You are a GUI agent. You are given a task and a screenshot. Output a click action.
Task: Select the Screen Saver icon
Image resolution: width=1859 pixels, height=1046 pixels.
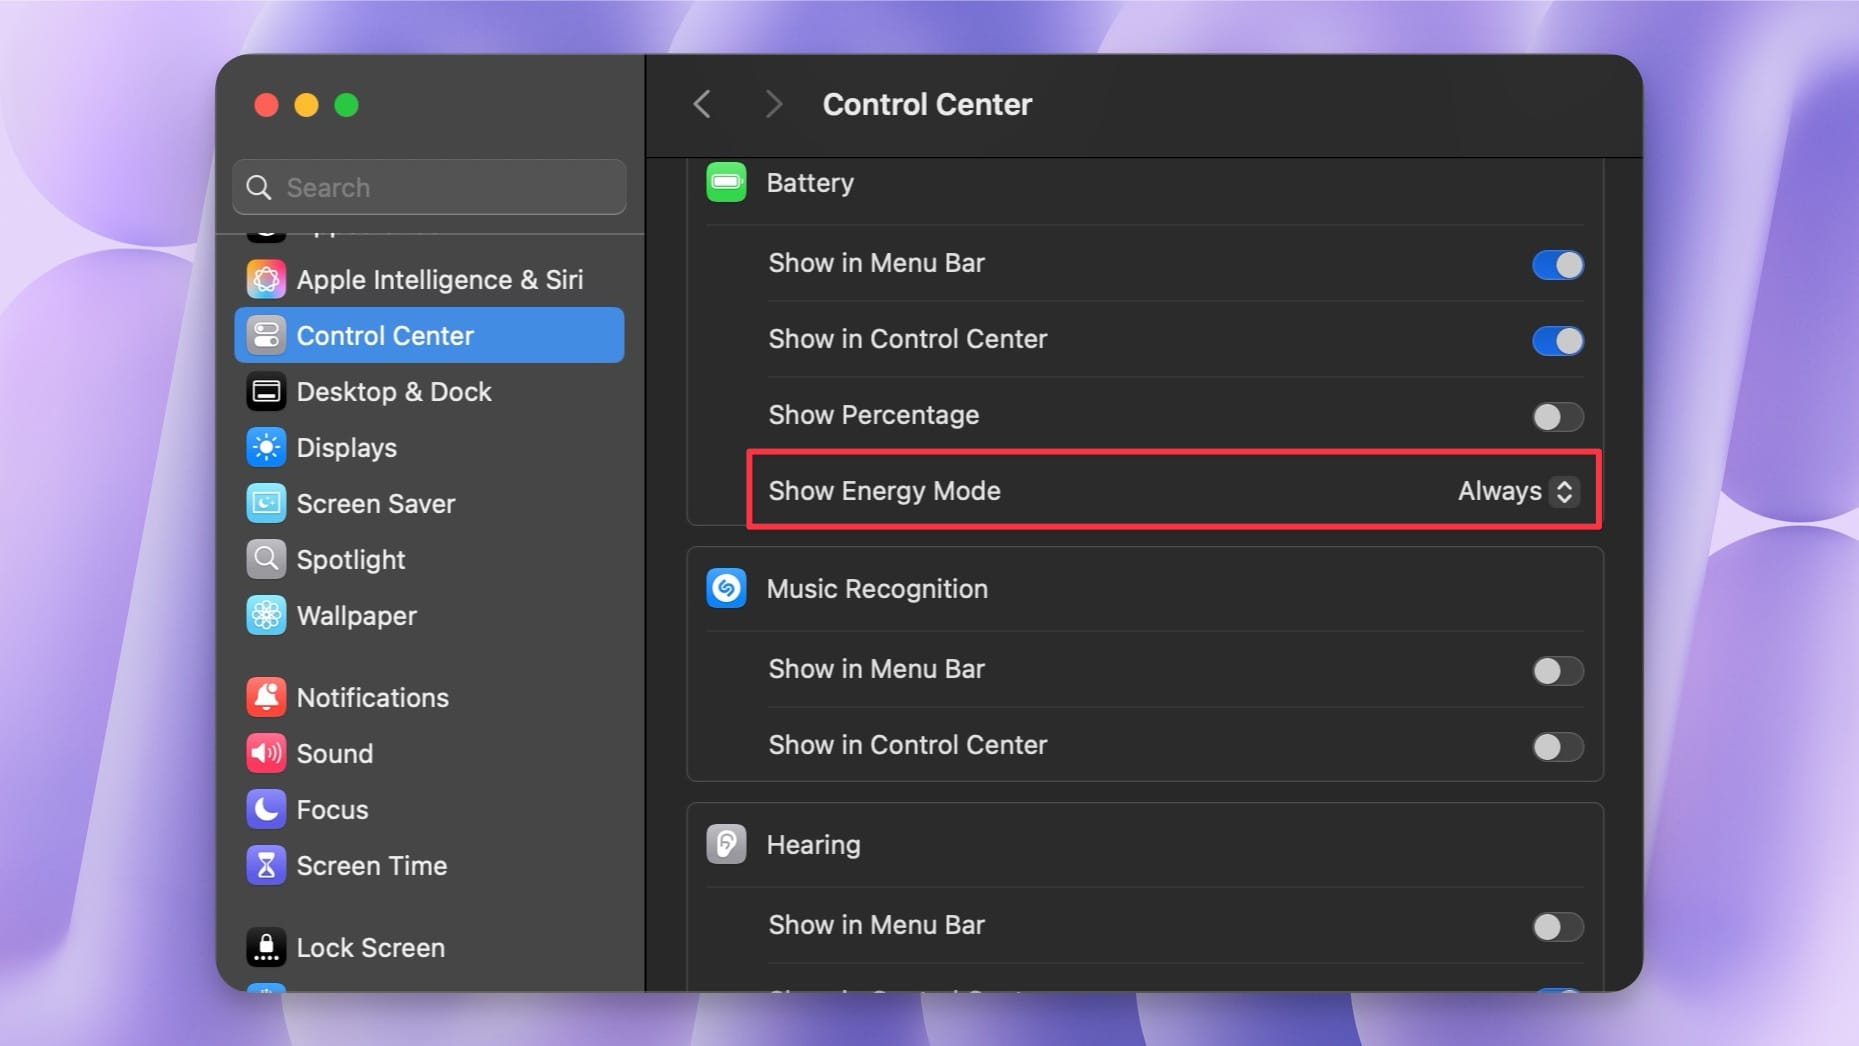coord(266,503)
